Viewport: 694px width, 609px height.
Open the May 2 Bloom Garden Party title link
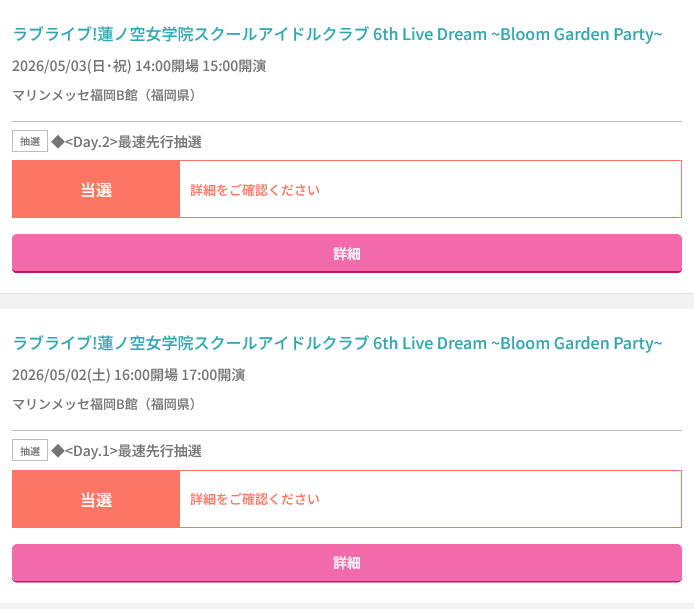click(x=337, y=344)
